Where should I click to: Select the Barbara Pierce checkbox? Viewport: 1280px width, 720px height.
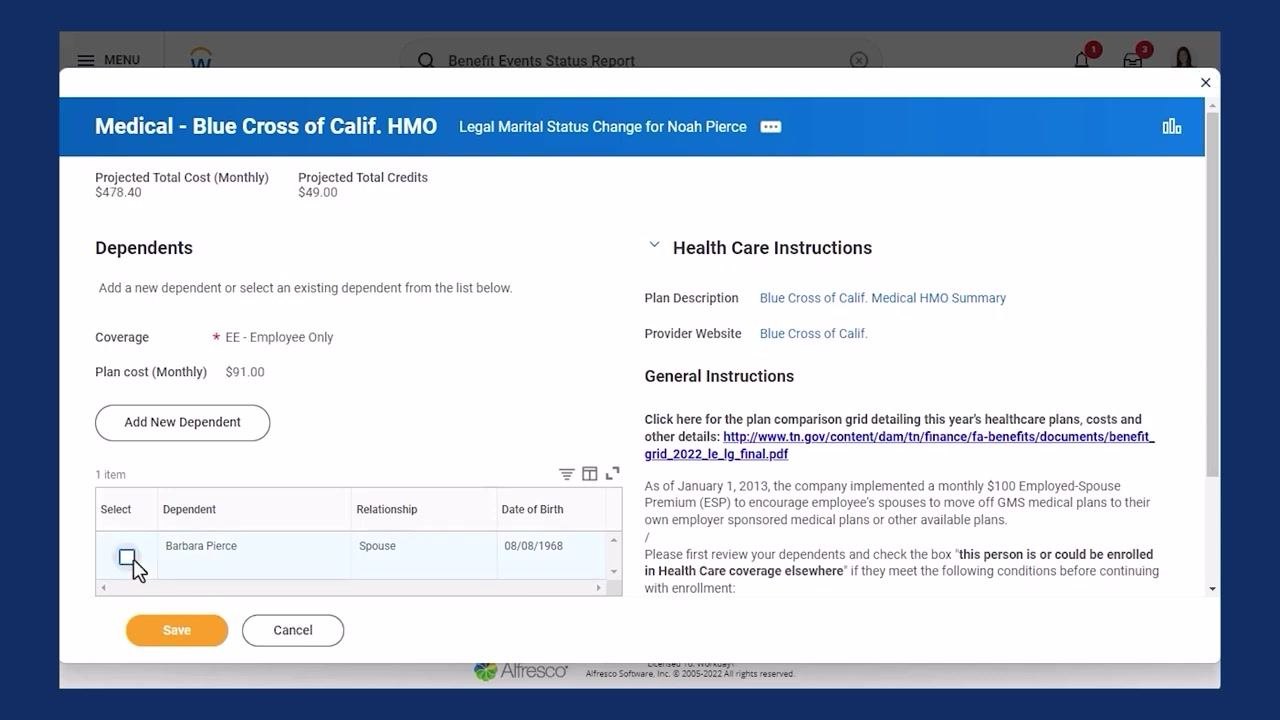[127, 557]
